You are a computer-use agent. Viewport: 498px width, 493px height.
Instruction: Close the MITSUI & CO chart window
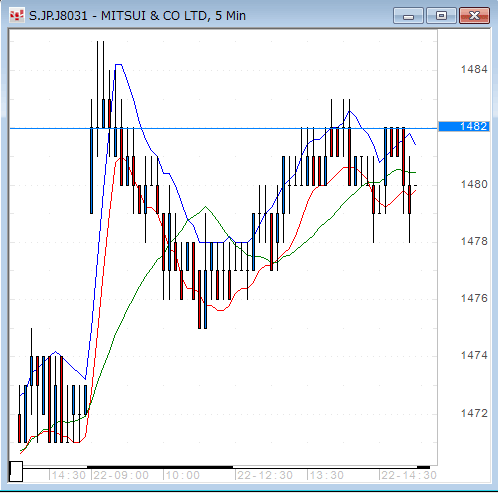click(474, 16)
